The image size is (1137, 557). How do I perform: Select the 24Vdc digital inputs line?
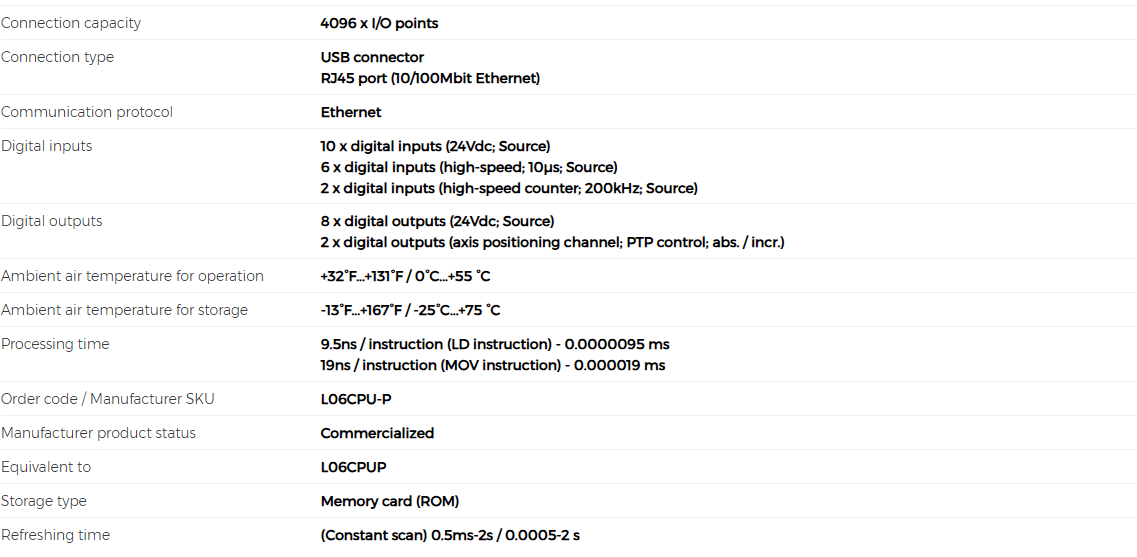435,146
